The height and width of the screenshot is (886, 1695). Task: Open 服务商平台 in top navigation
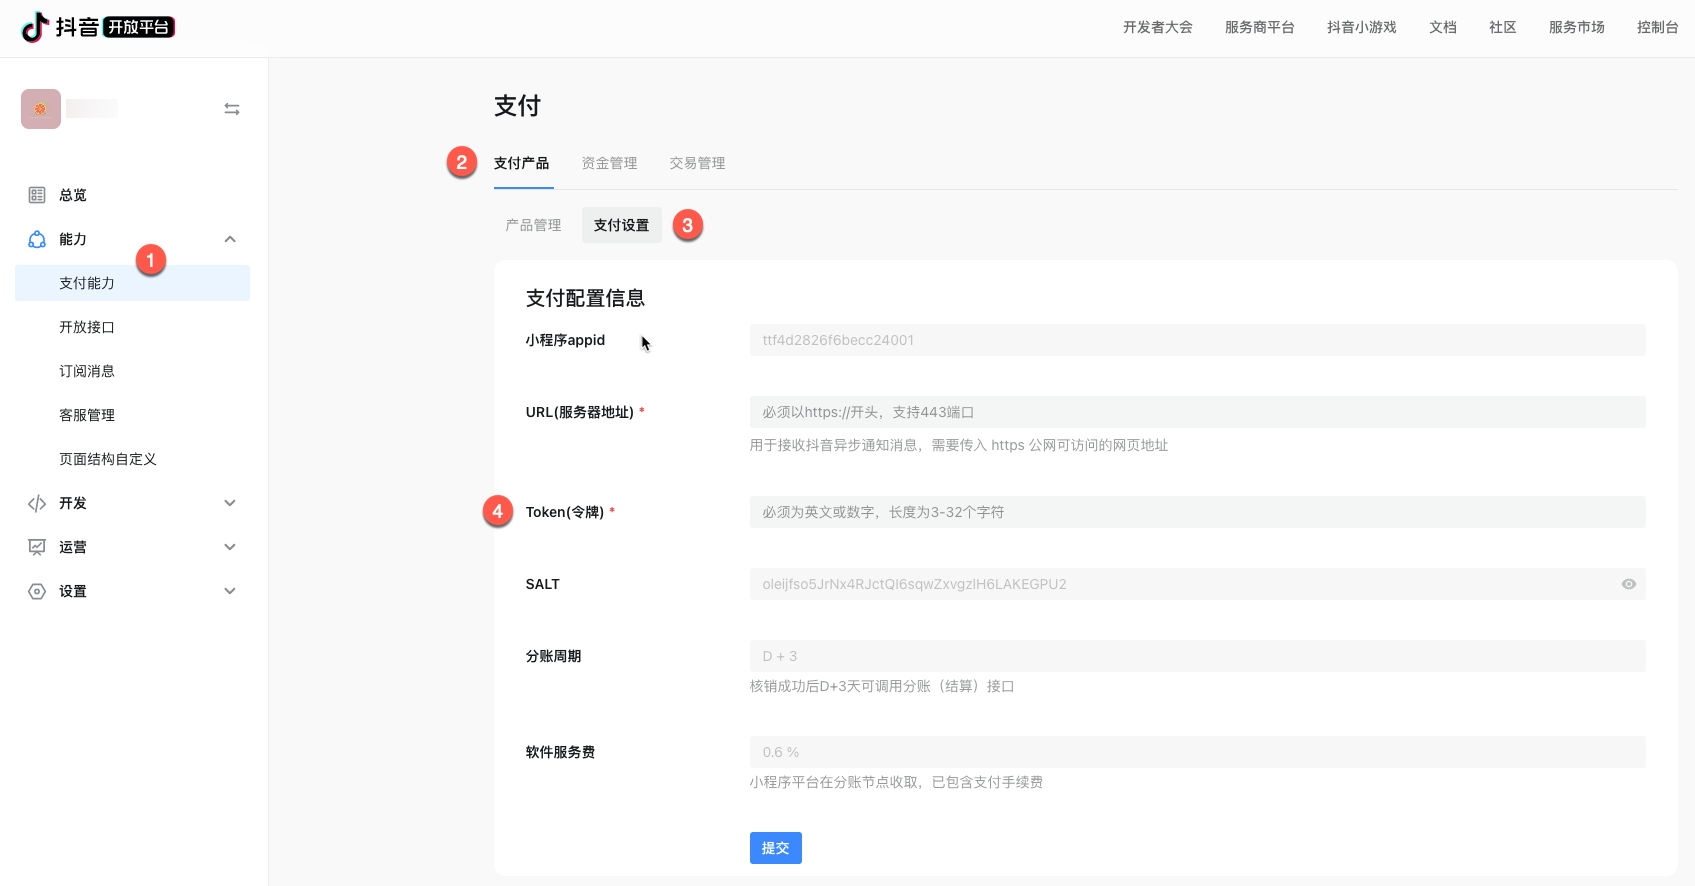click(1259, 27)
